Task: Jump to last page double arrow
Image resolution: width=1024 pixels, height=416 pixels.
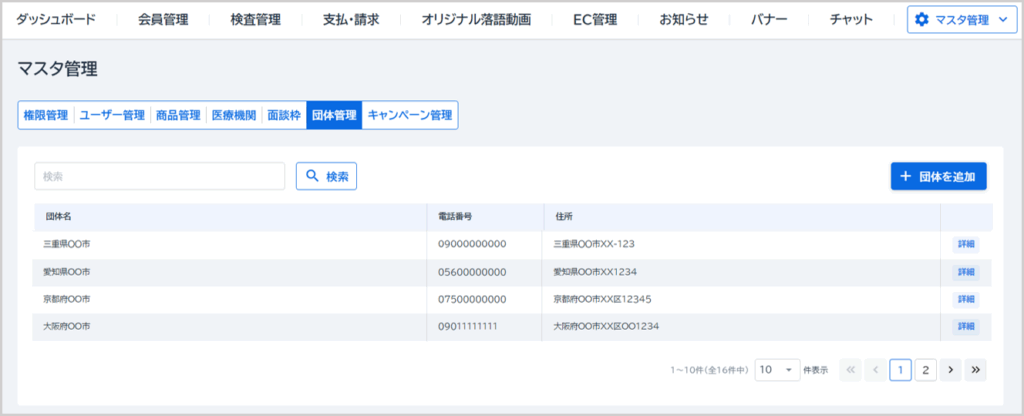Action: pos(976,370)
